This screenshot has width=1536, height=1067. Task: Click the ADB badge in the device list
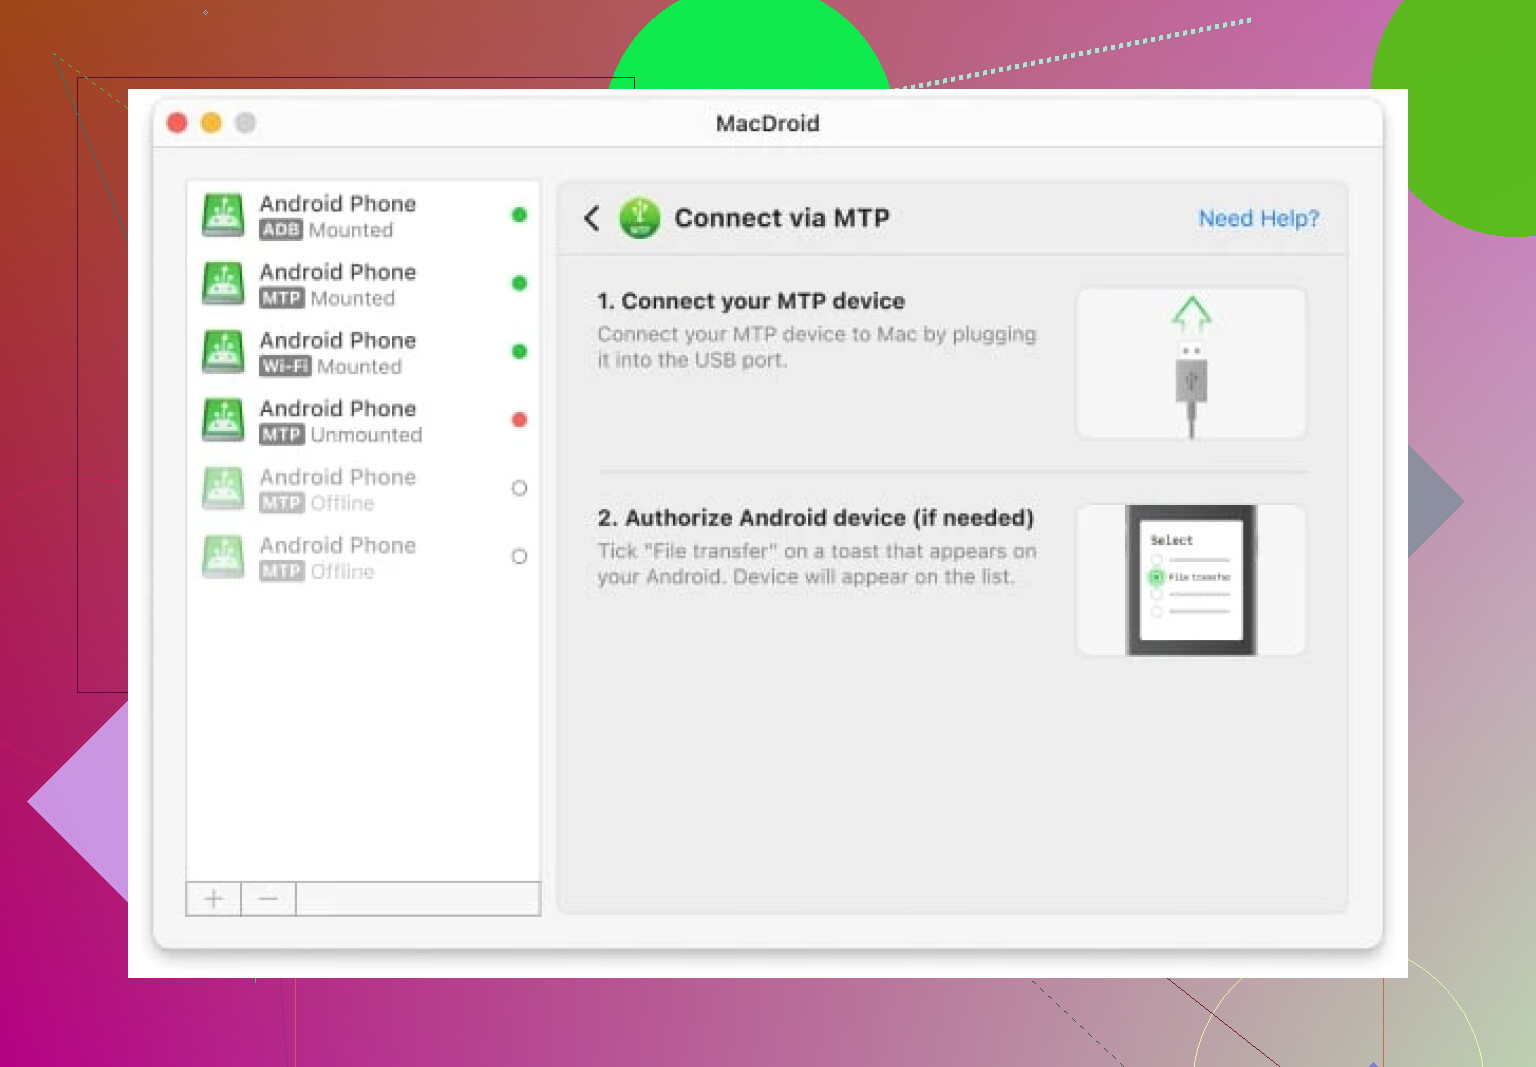(x=281, y=230)
